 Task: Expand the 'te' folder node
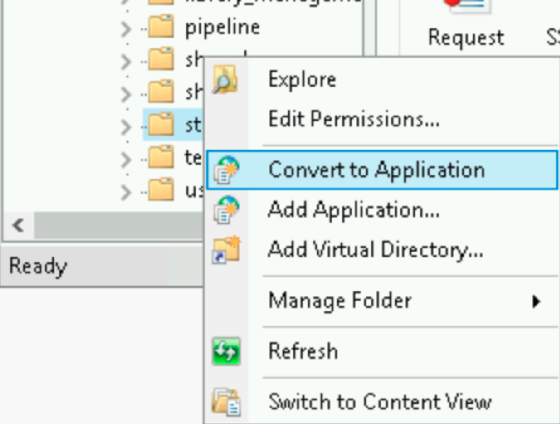[126, 160]
